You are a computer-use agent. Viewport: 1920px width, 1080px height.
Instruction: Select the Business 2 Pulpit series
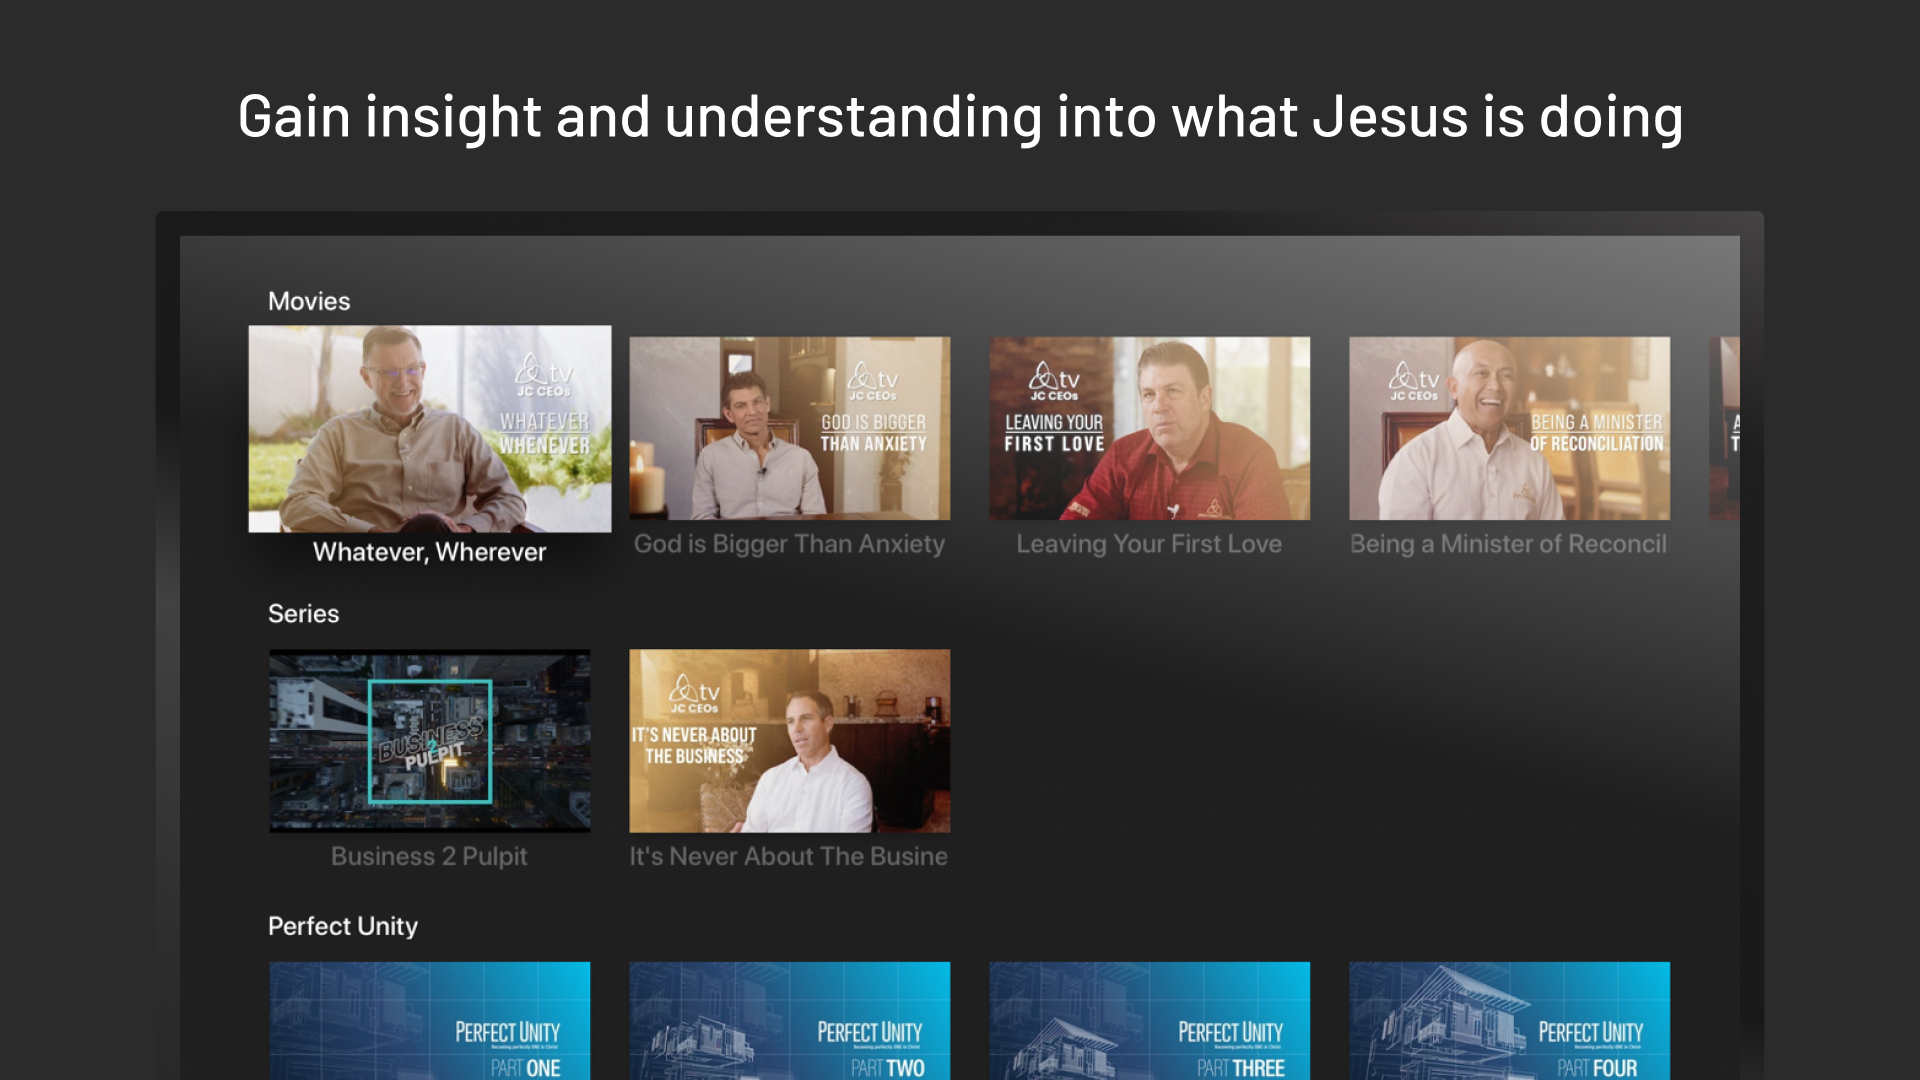(x=429, y=740)
